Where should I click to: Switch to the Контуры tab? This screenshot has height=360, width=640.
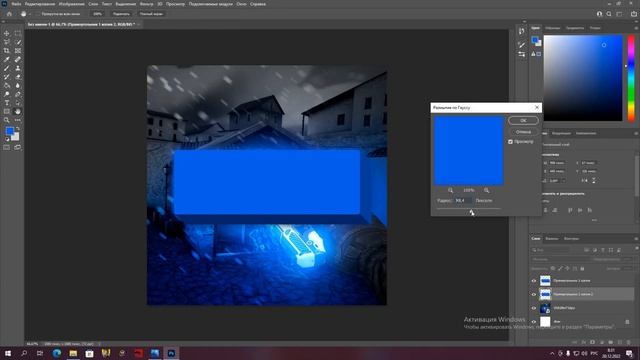[571, 239]
